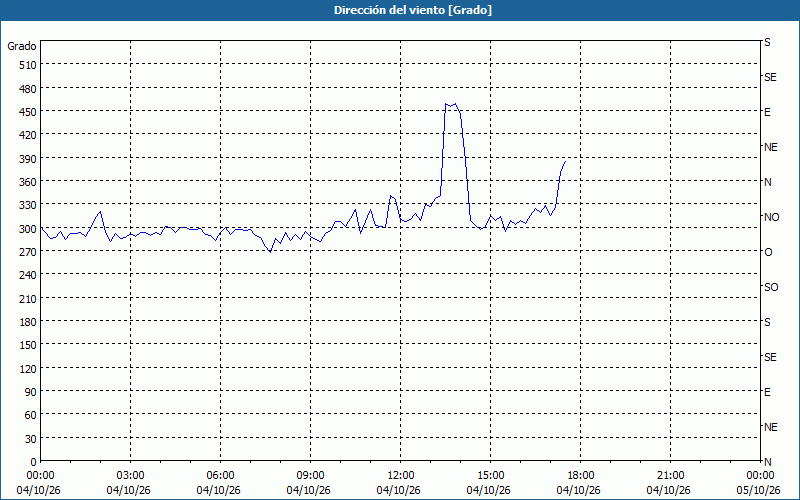Click the Grado axis unit label

pos(22,46)
